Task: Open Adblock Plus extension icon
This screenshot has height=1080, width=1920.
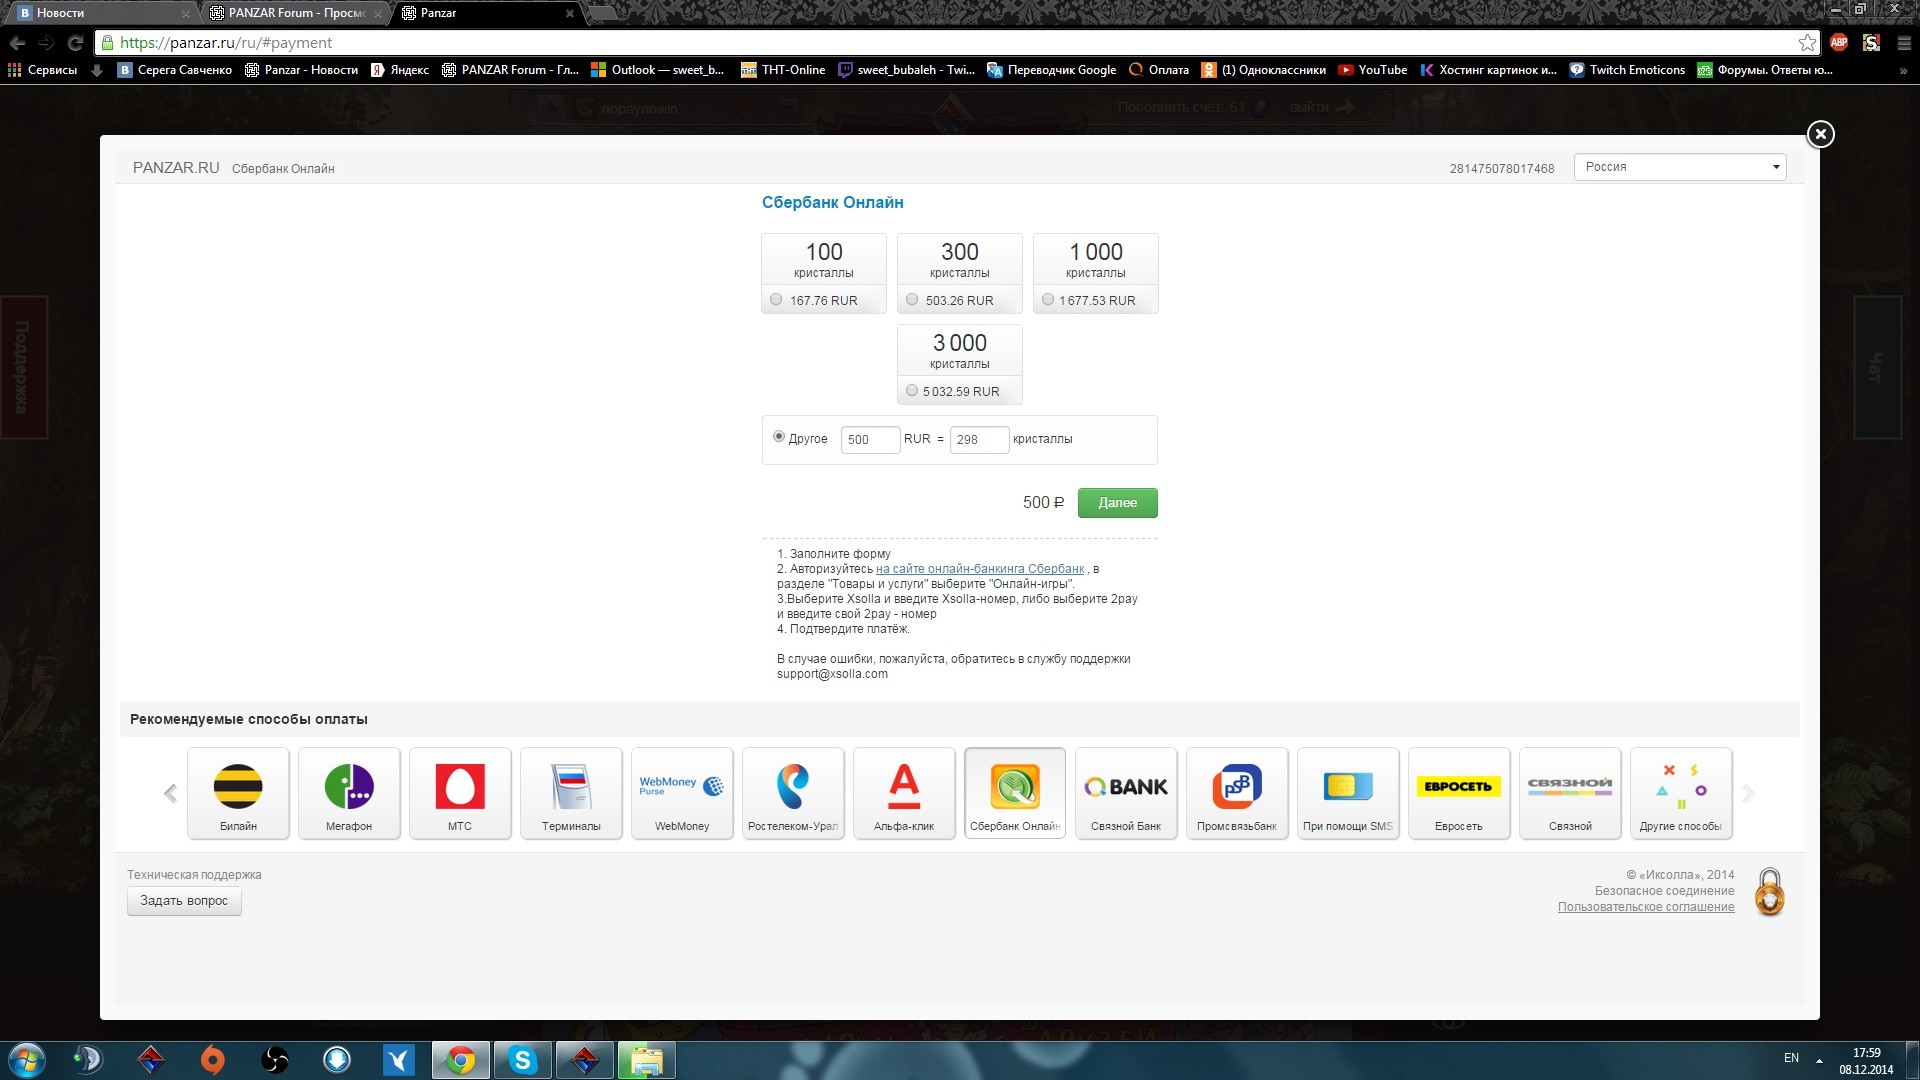Action: pos(1839,43)
